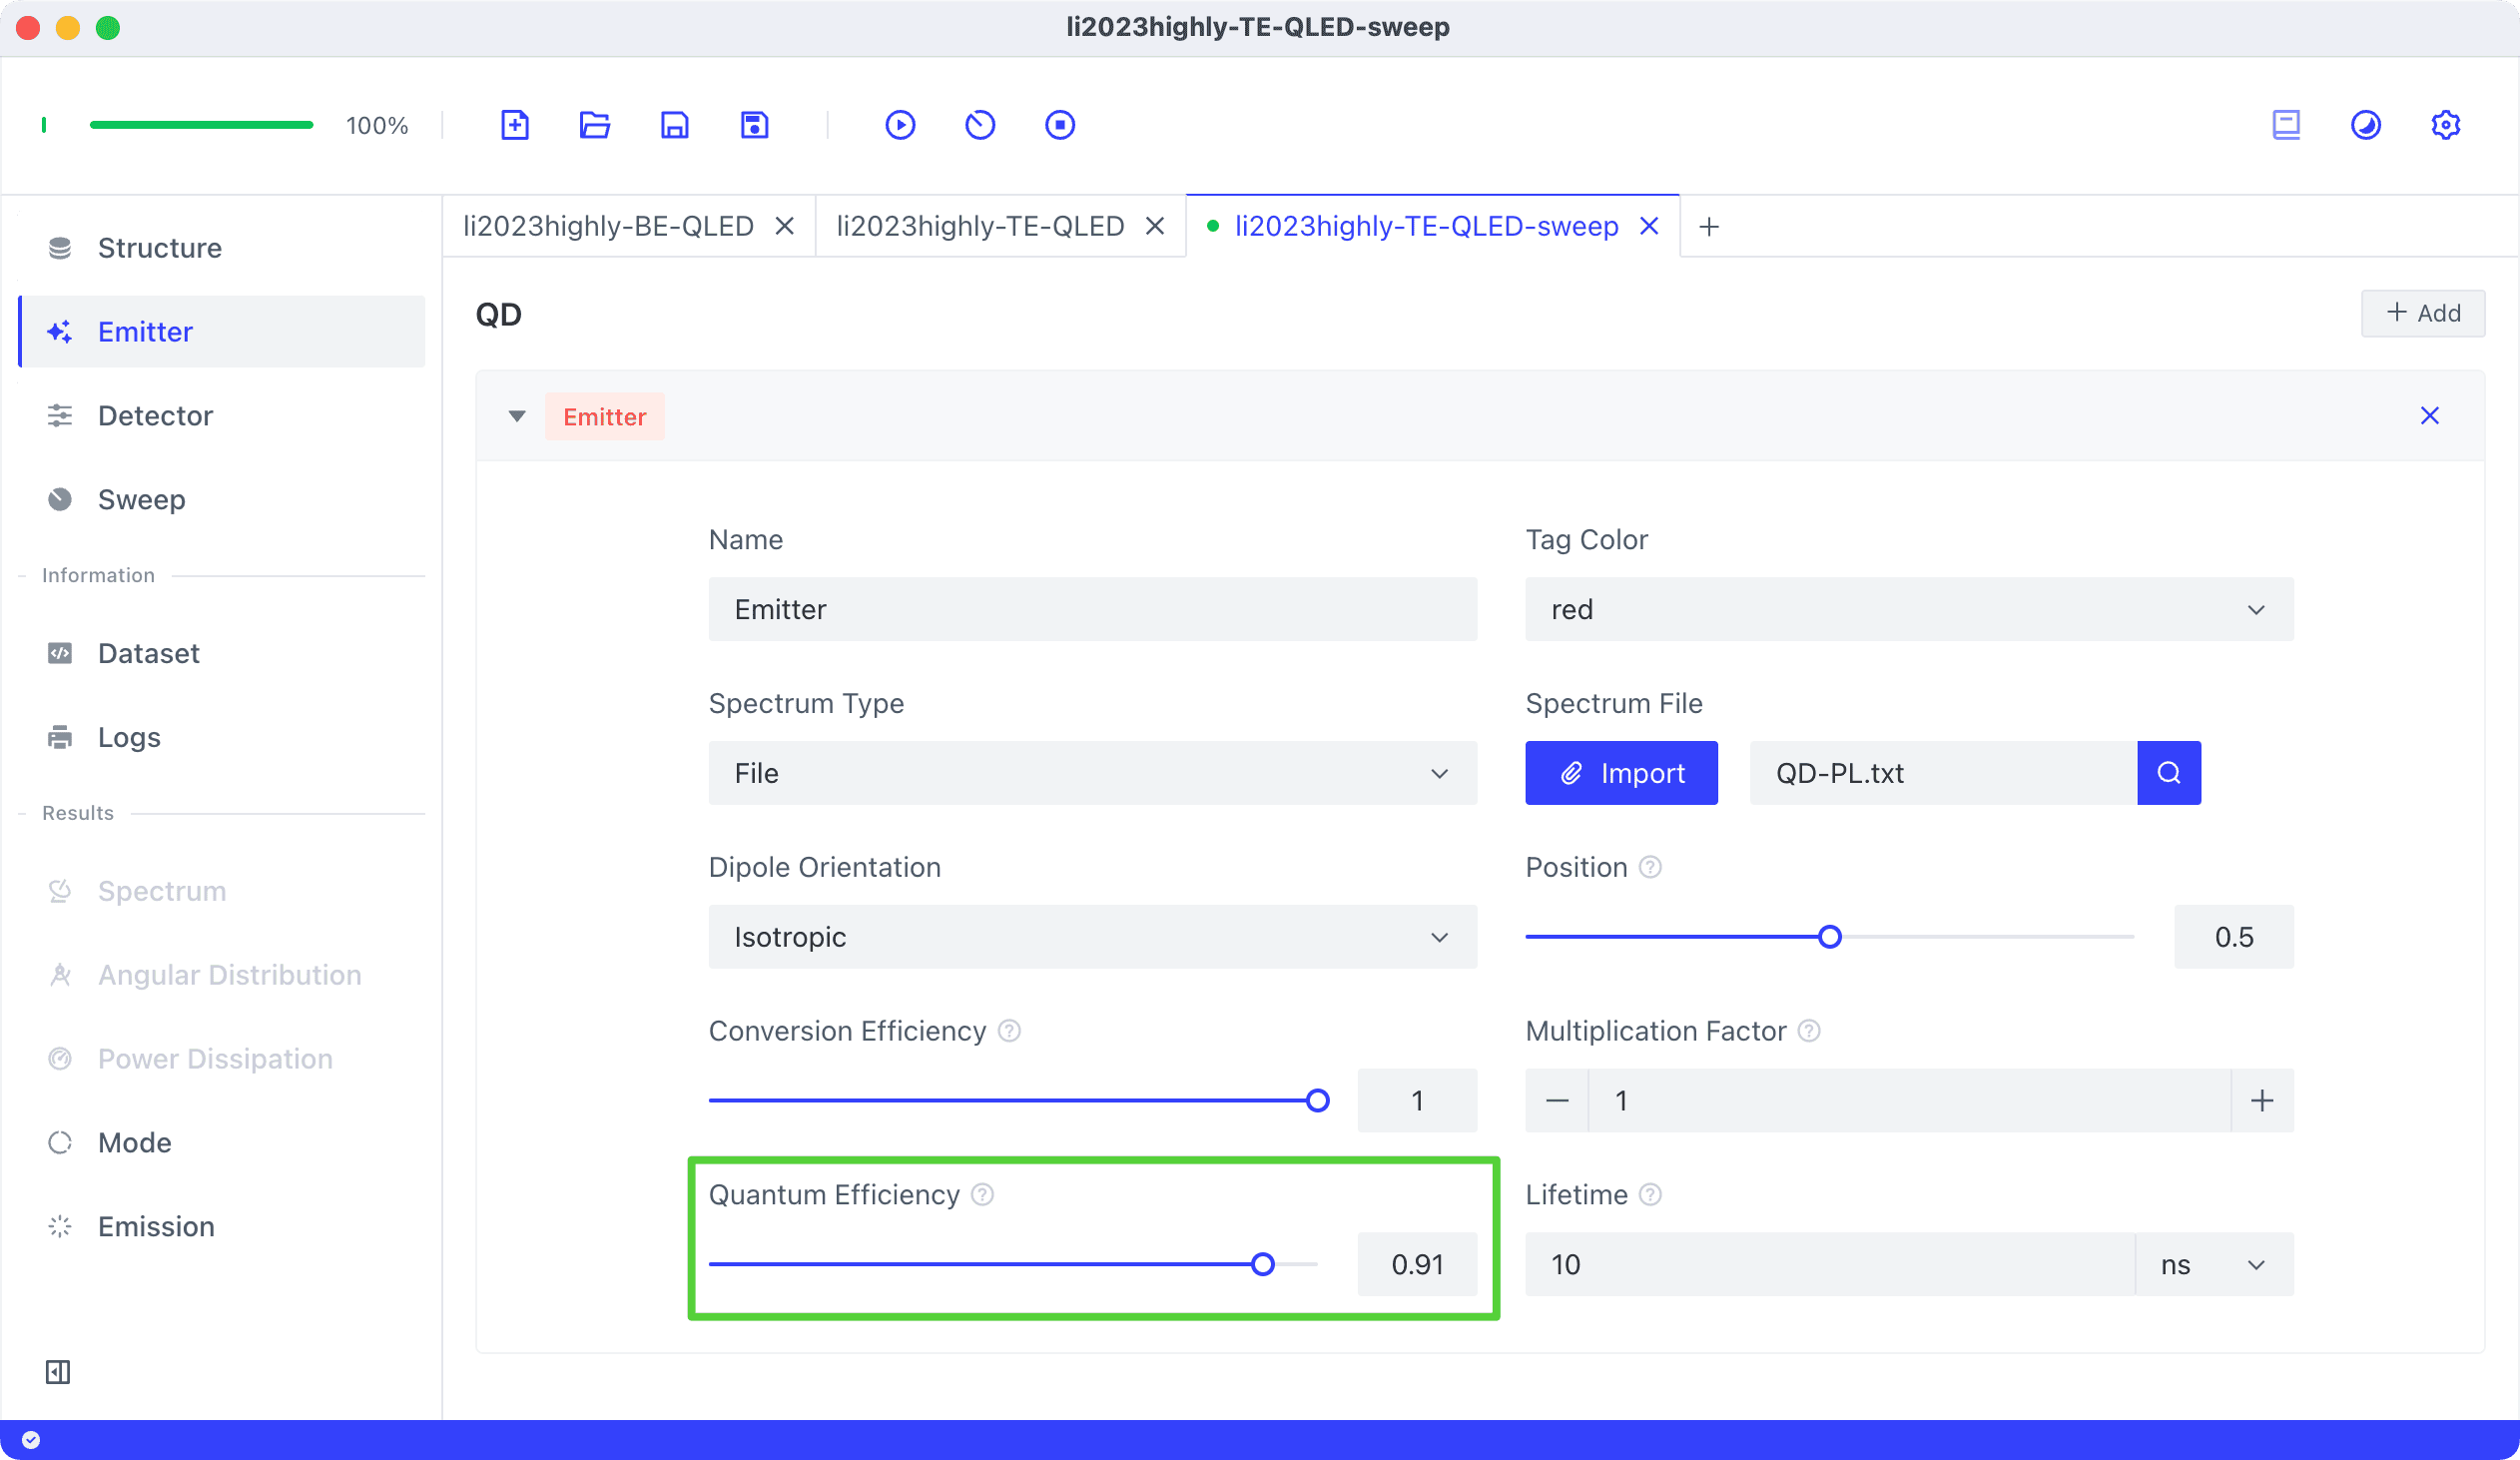Click the 100% progress value
Screen dimensions: 2520x1460
tap(377, 126)
